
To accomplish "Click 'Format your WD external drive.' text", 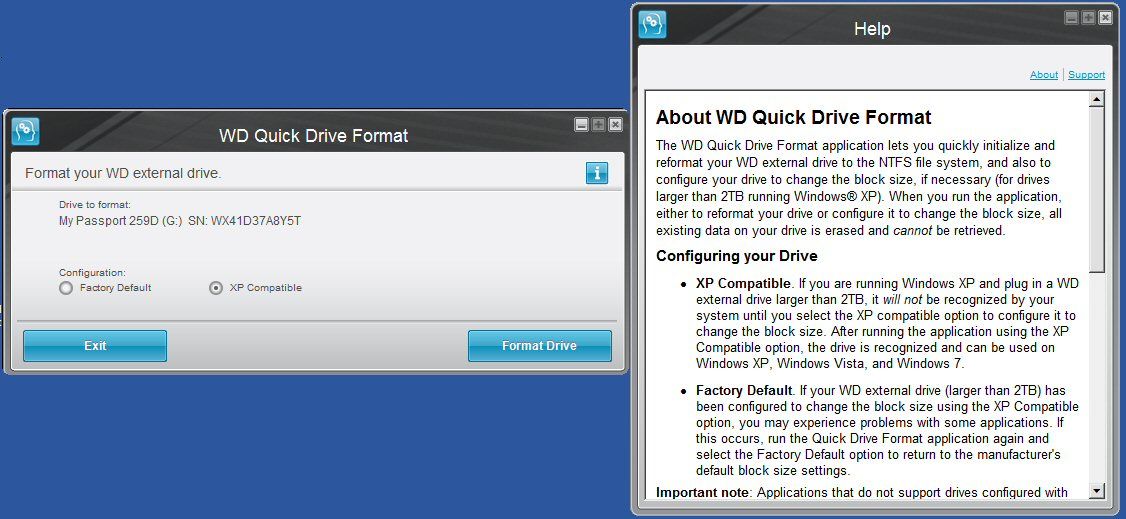I will click(x=124, y=174).
